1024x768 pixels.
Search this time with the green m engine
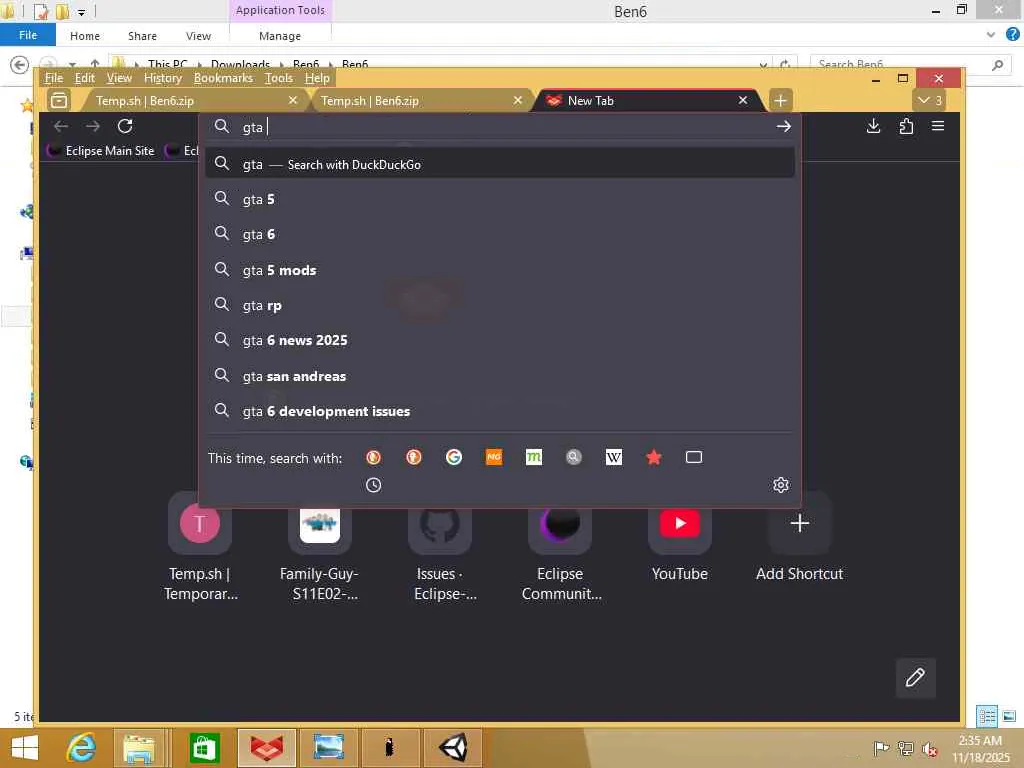pos(534,457)
